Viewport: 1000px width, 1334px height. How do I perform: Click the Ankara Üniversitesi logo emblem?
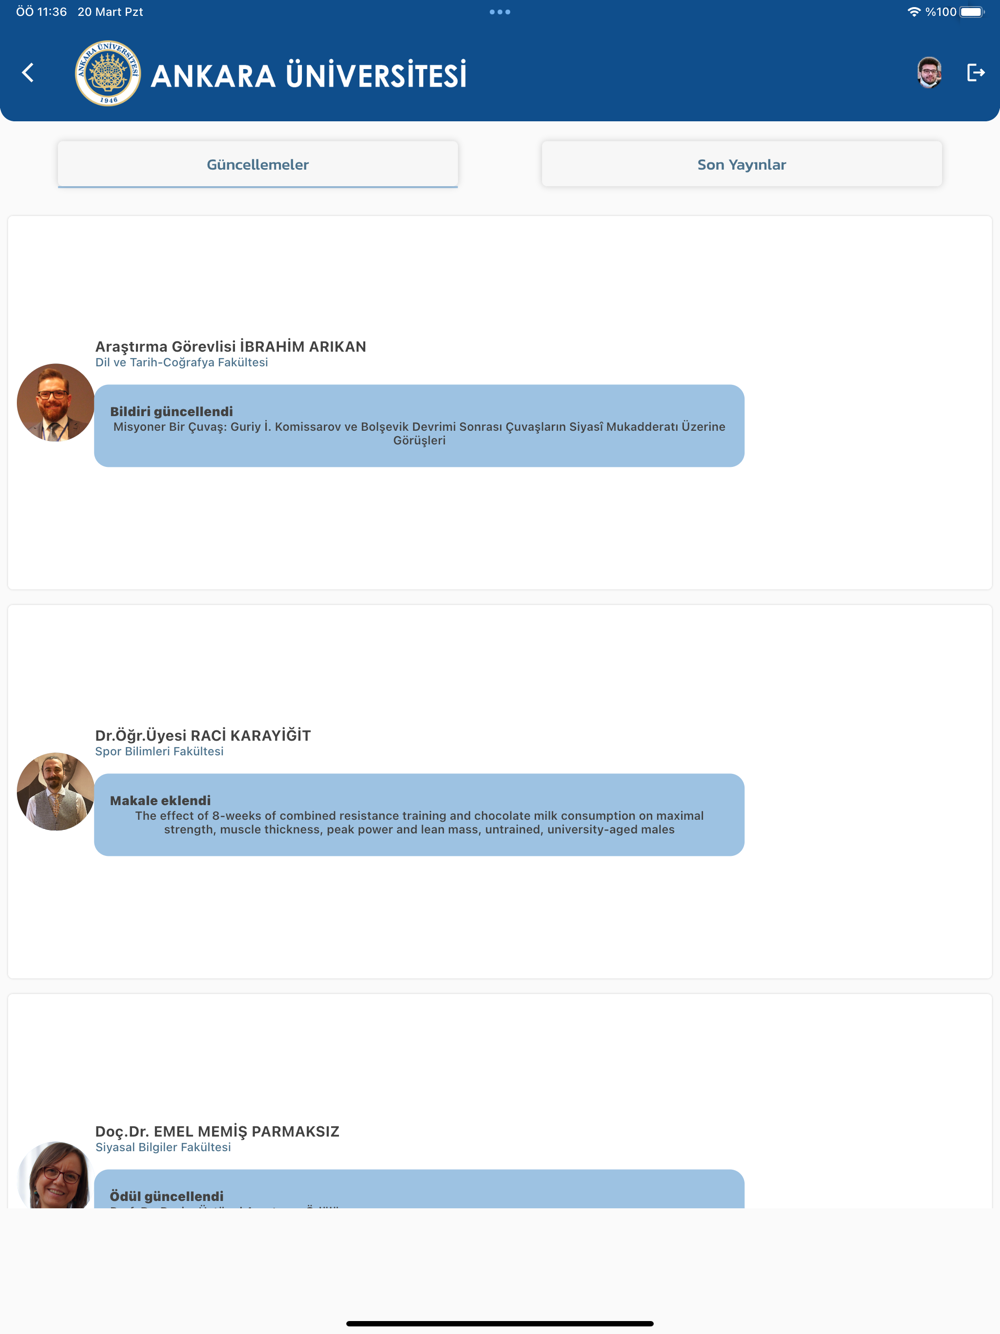[x=108, y=73]
